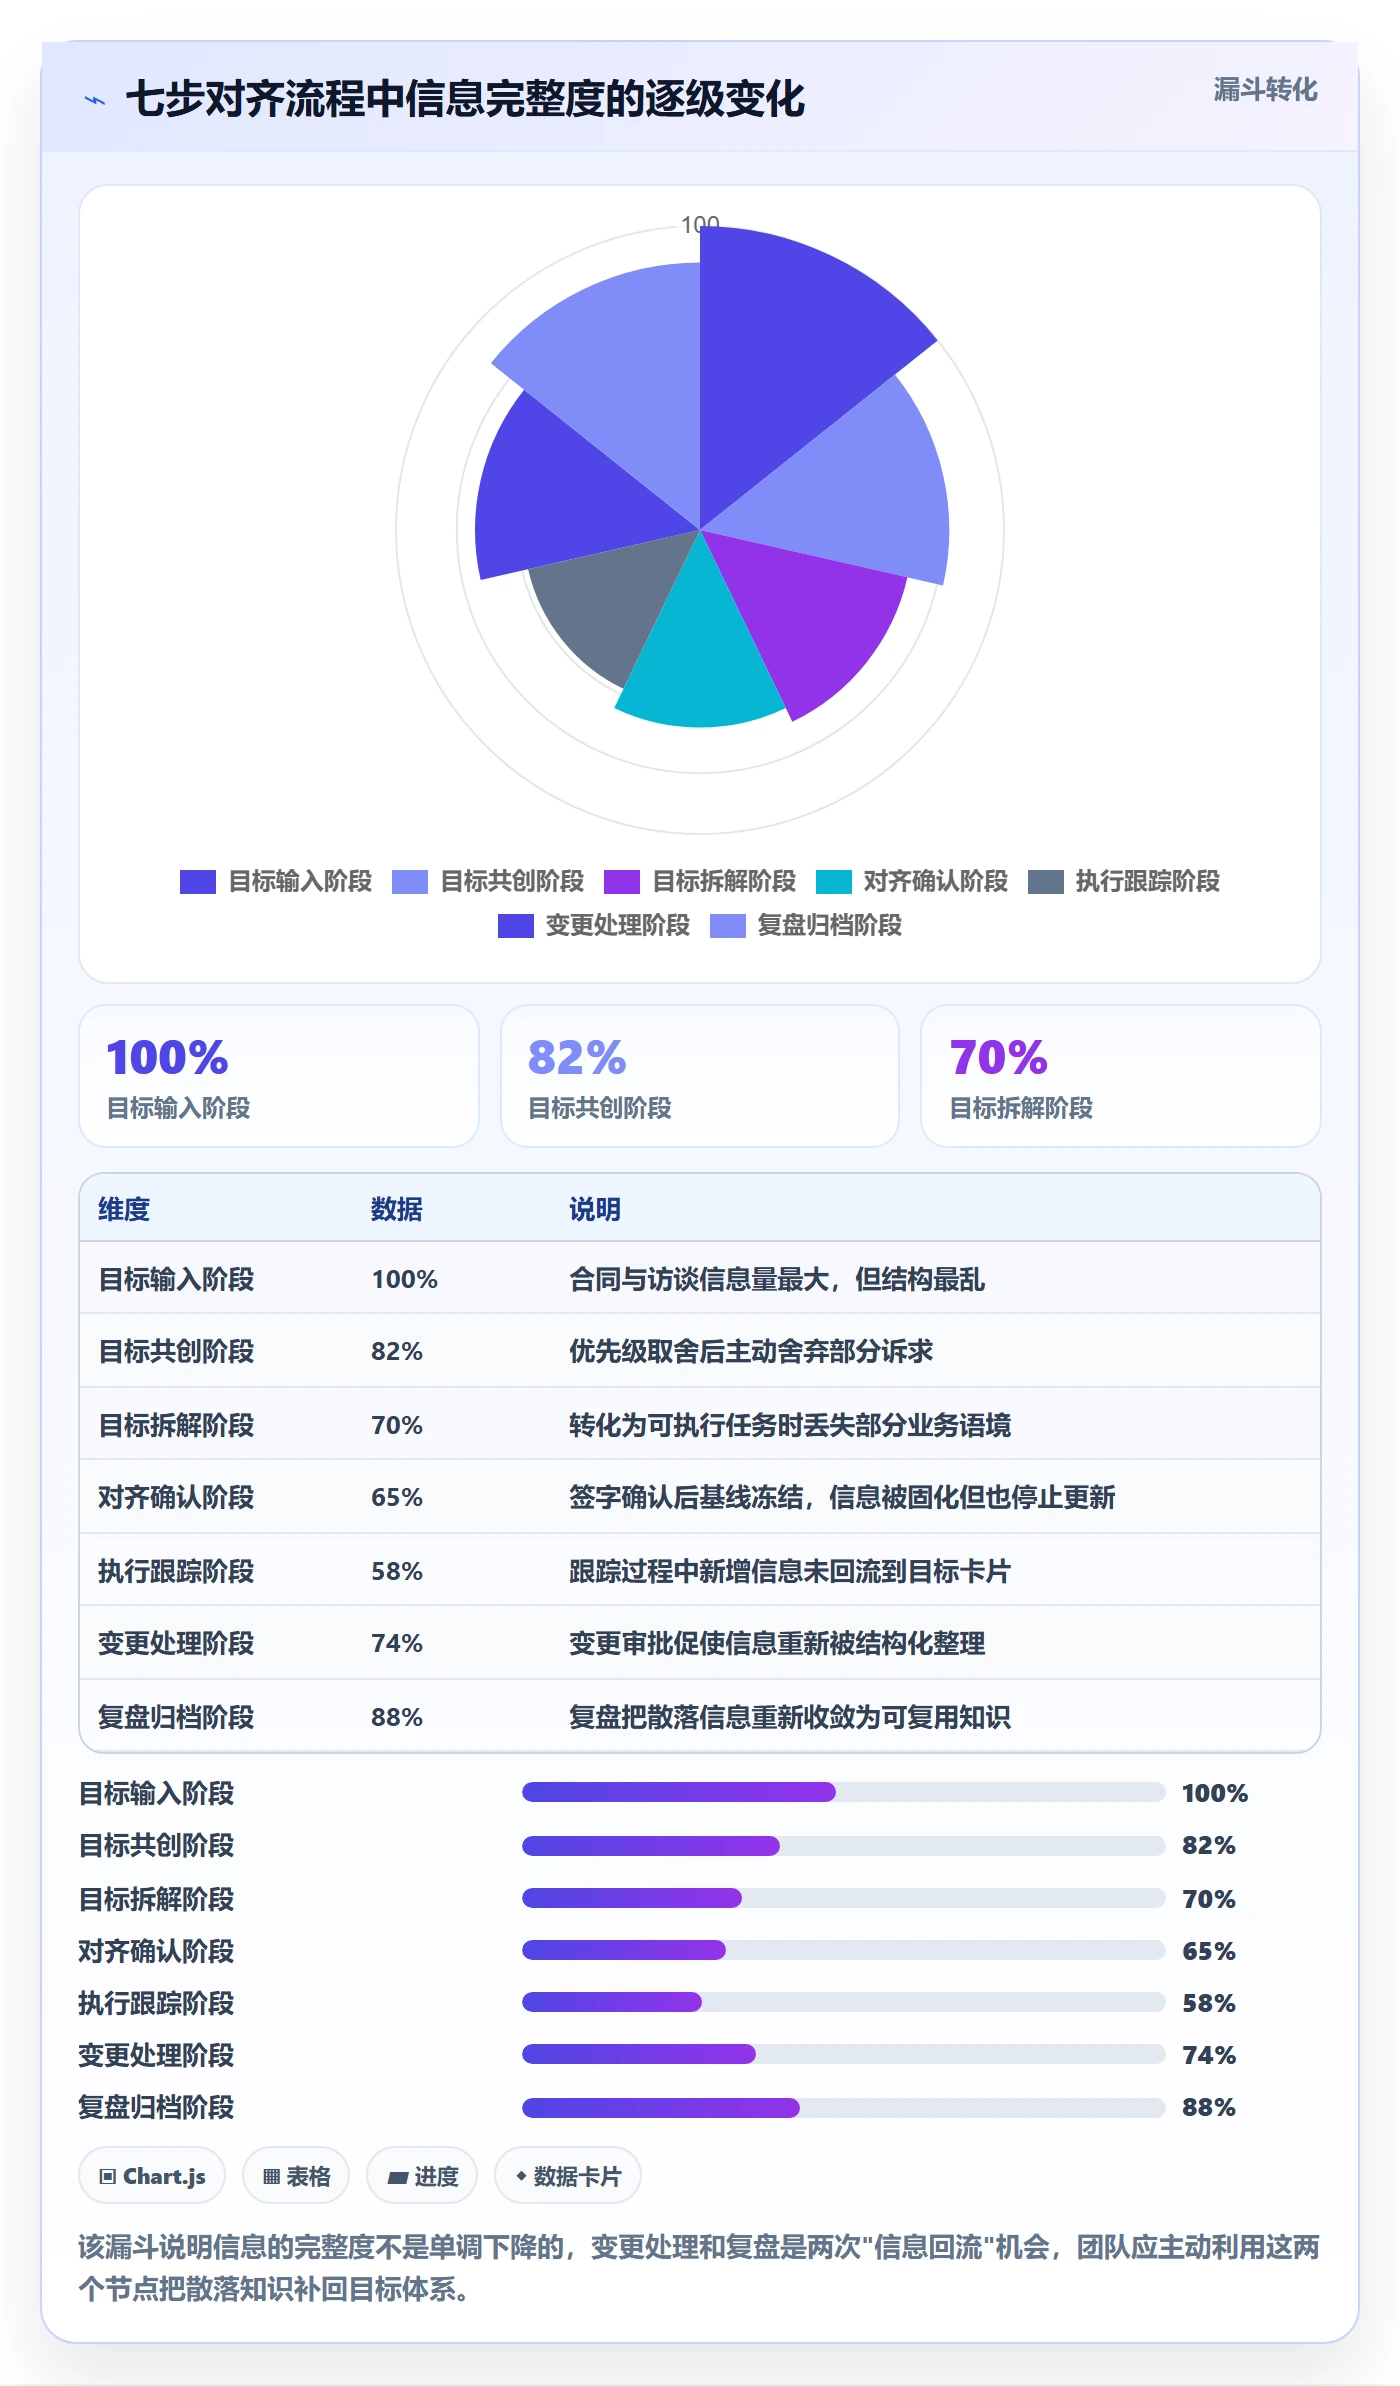Toggle 目标共创阶段 legend item

[488, 881]
